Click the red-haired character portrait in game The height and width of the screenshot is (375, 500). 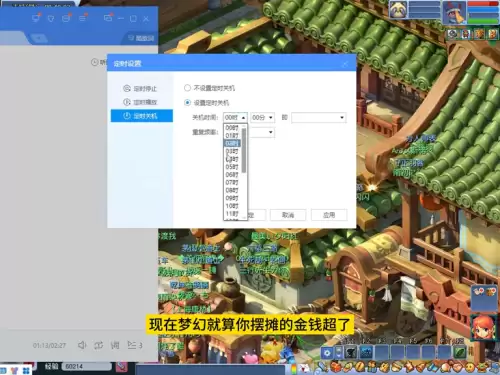(483, 327)
